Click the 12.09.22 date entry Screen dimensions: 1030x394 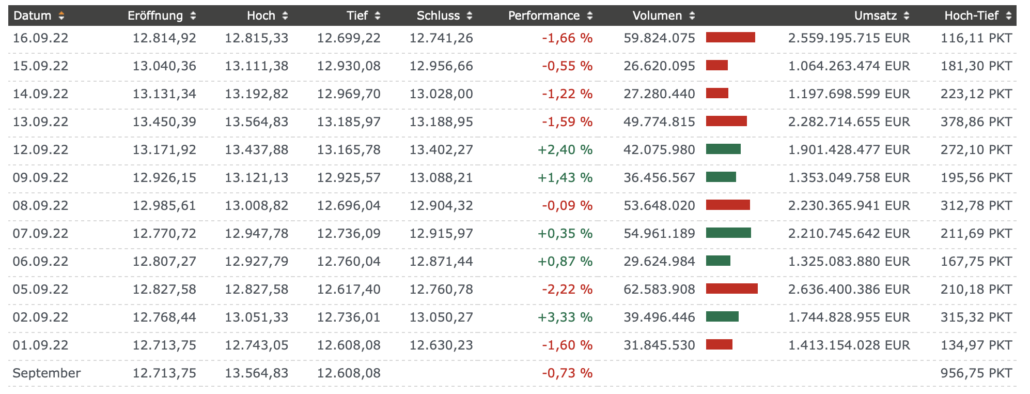[40, 149]
